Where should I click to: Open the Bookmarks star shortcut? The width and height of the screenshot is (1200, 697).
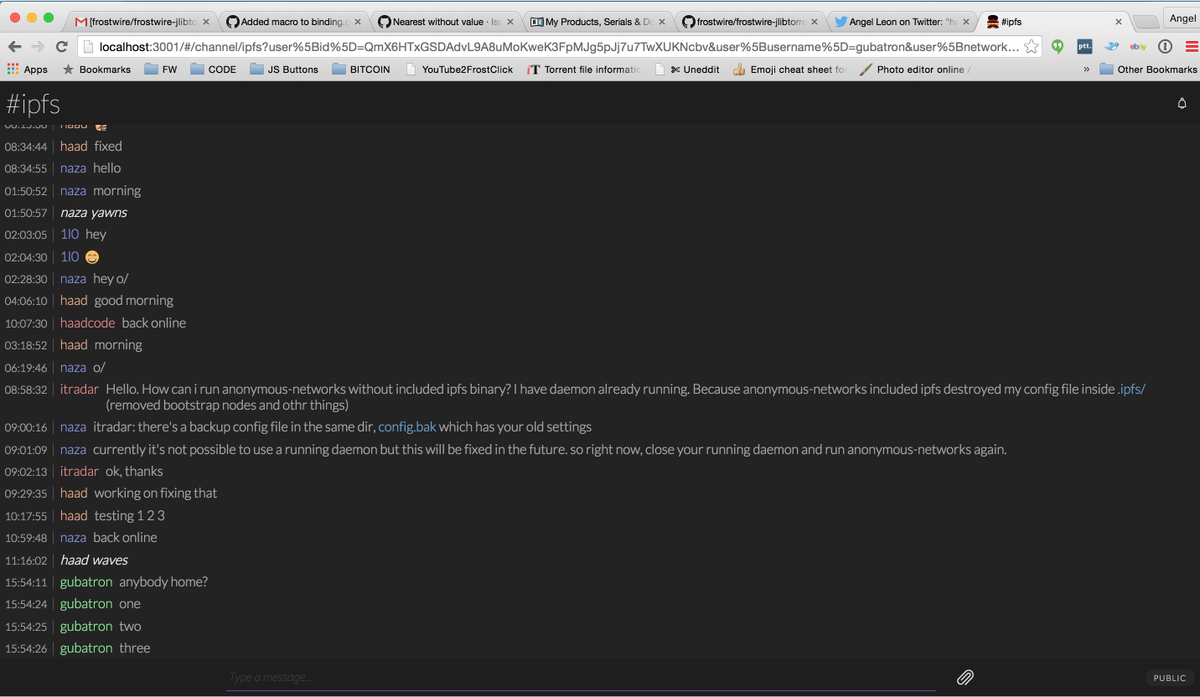(96, 69)
